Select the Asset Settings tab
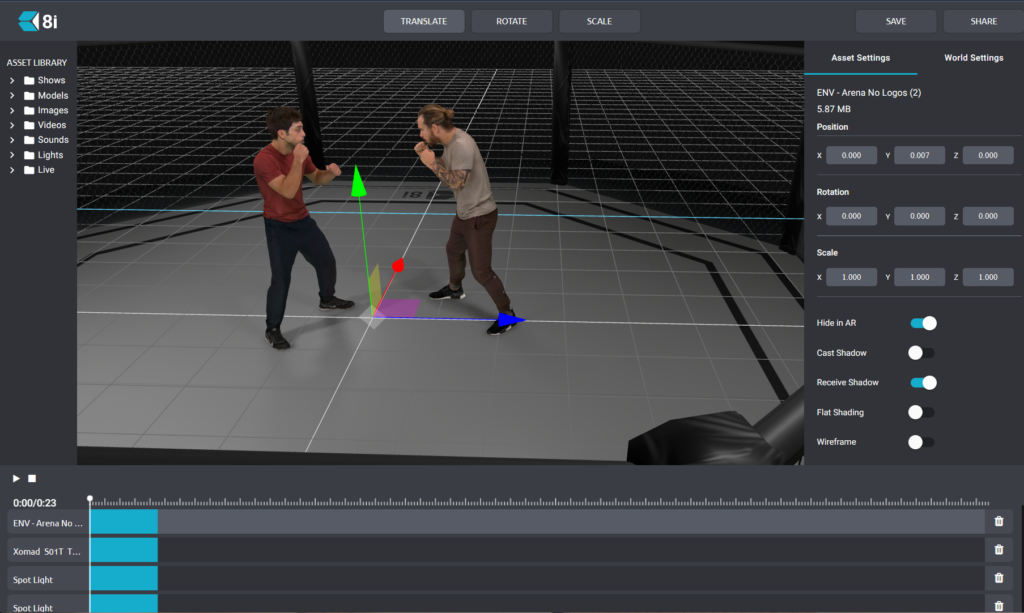 click(x=860, y=58)
